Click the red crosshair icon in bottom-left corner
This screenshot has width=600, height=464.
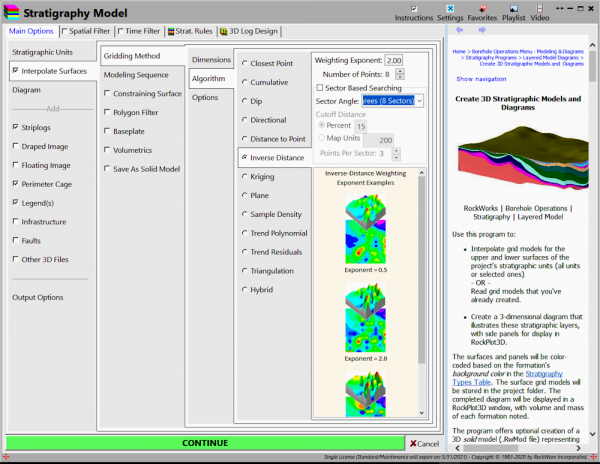point(5,456)
